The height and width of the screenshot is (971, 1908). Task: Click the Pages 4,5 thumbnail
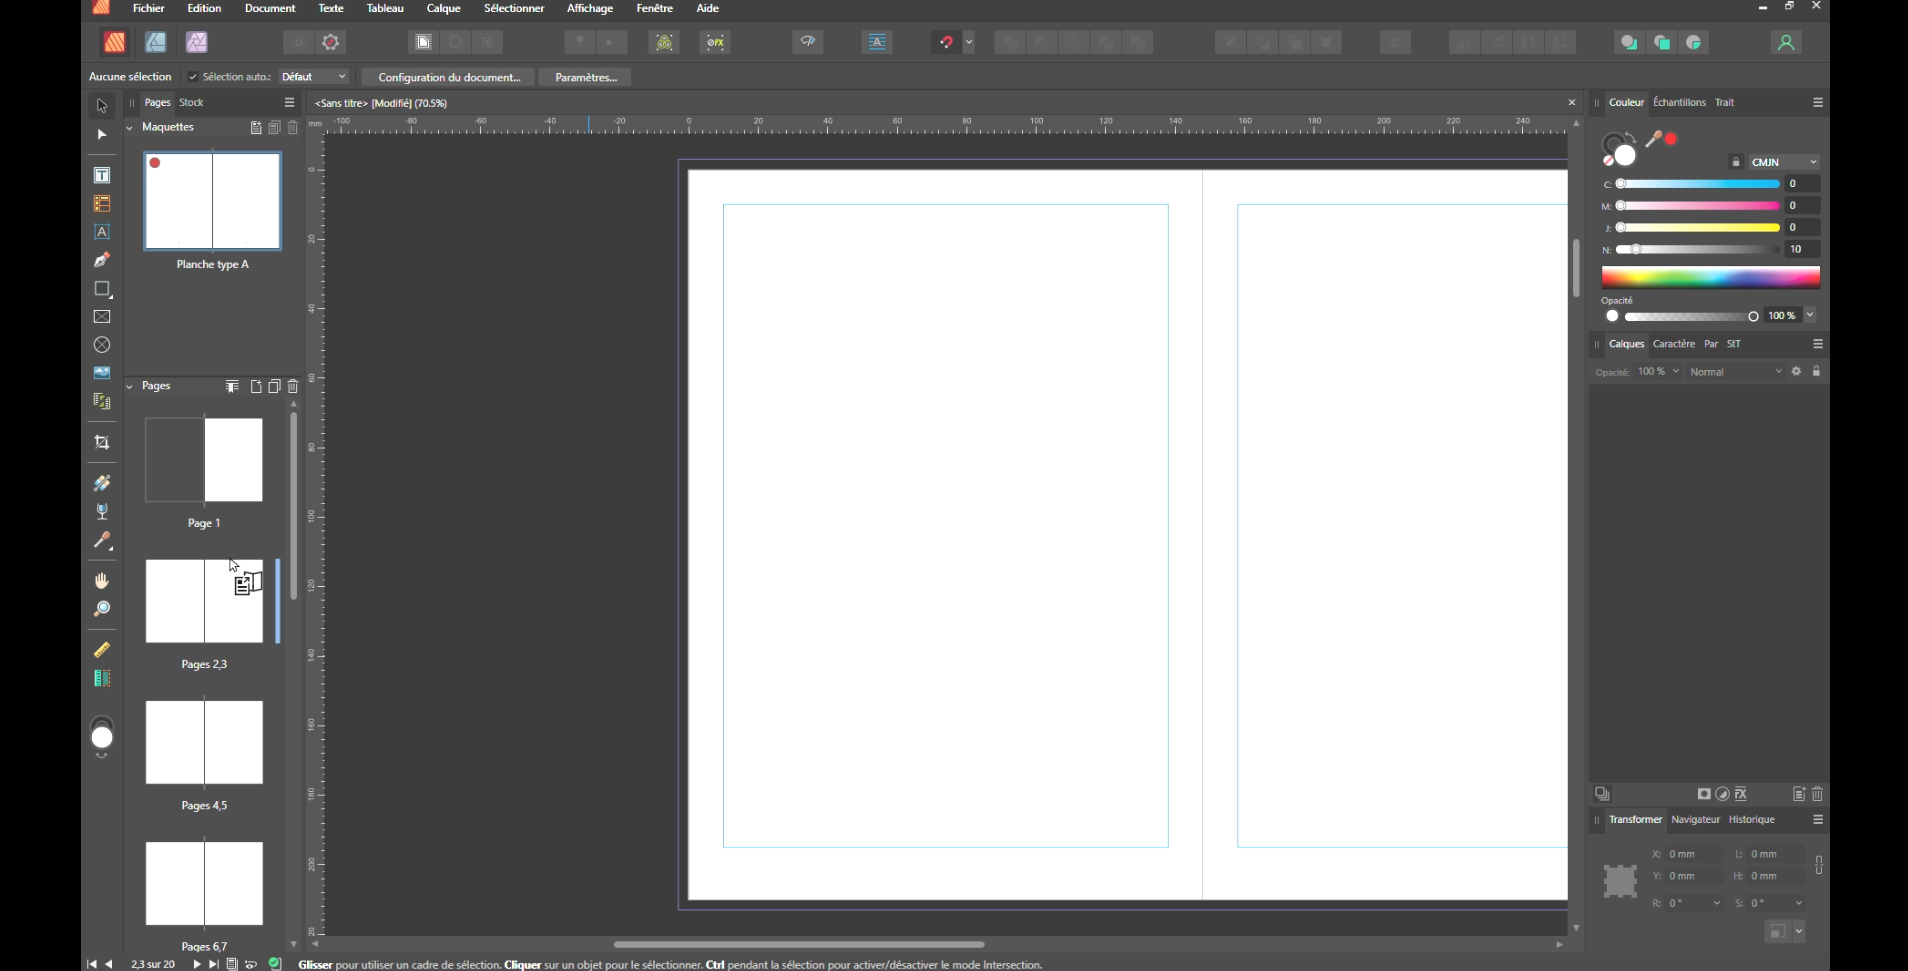click(x=204, y=742)
